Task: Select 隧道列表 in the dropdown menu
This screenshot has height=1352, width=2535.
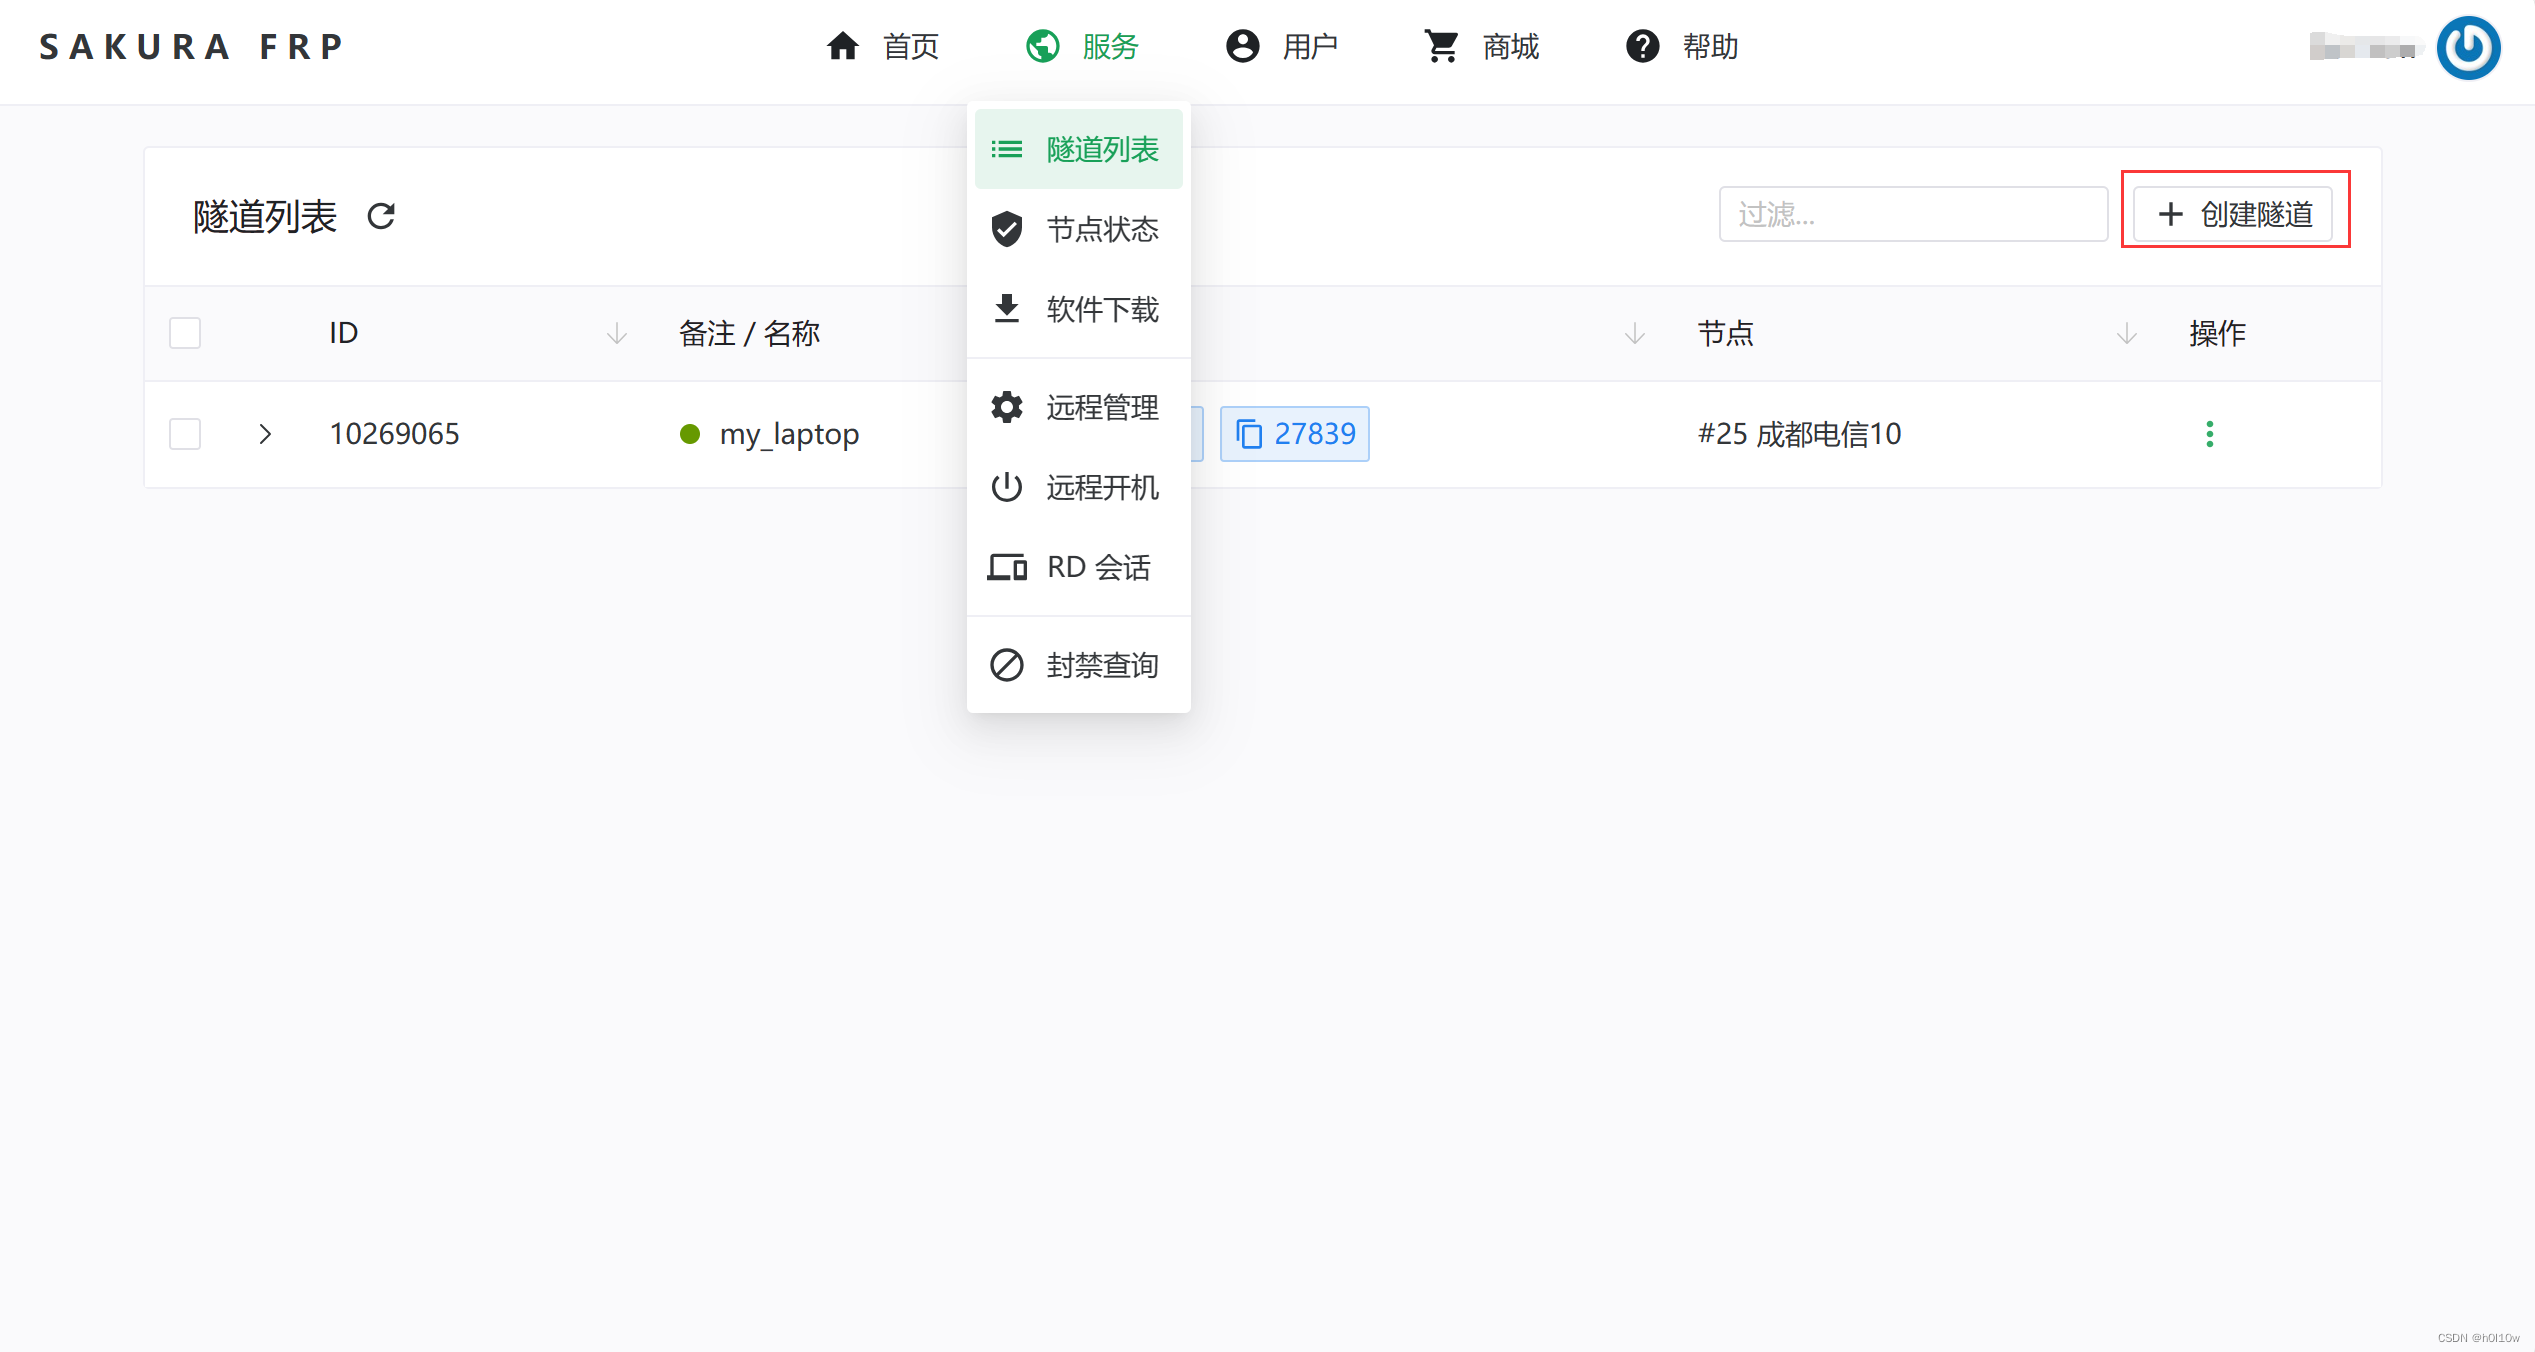Action: click(1079, 149)
